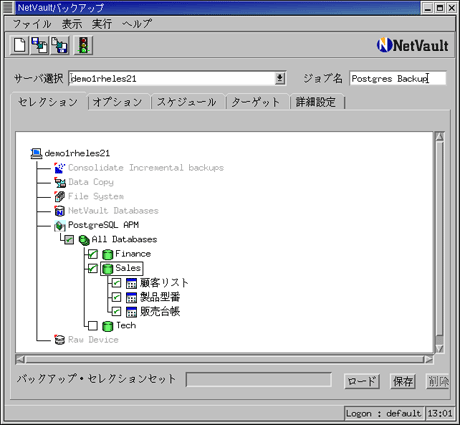
Task: Click the vertical scrollbar down arrow
Action: [440, 348]
